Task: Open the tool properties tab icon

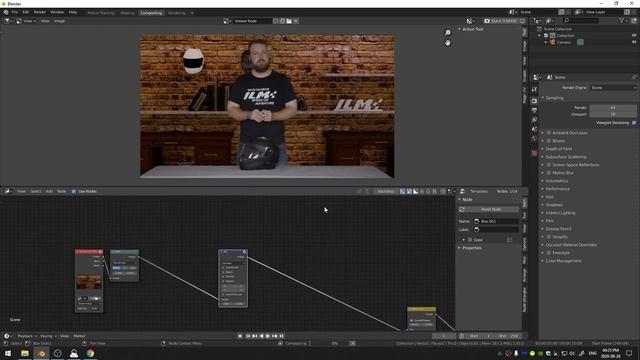Action: pyautogui.click(x=534, y=89)
